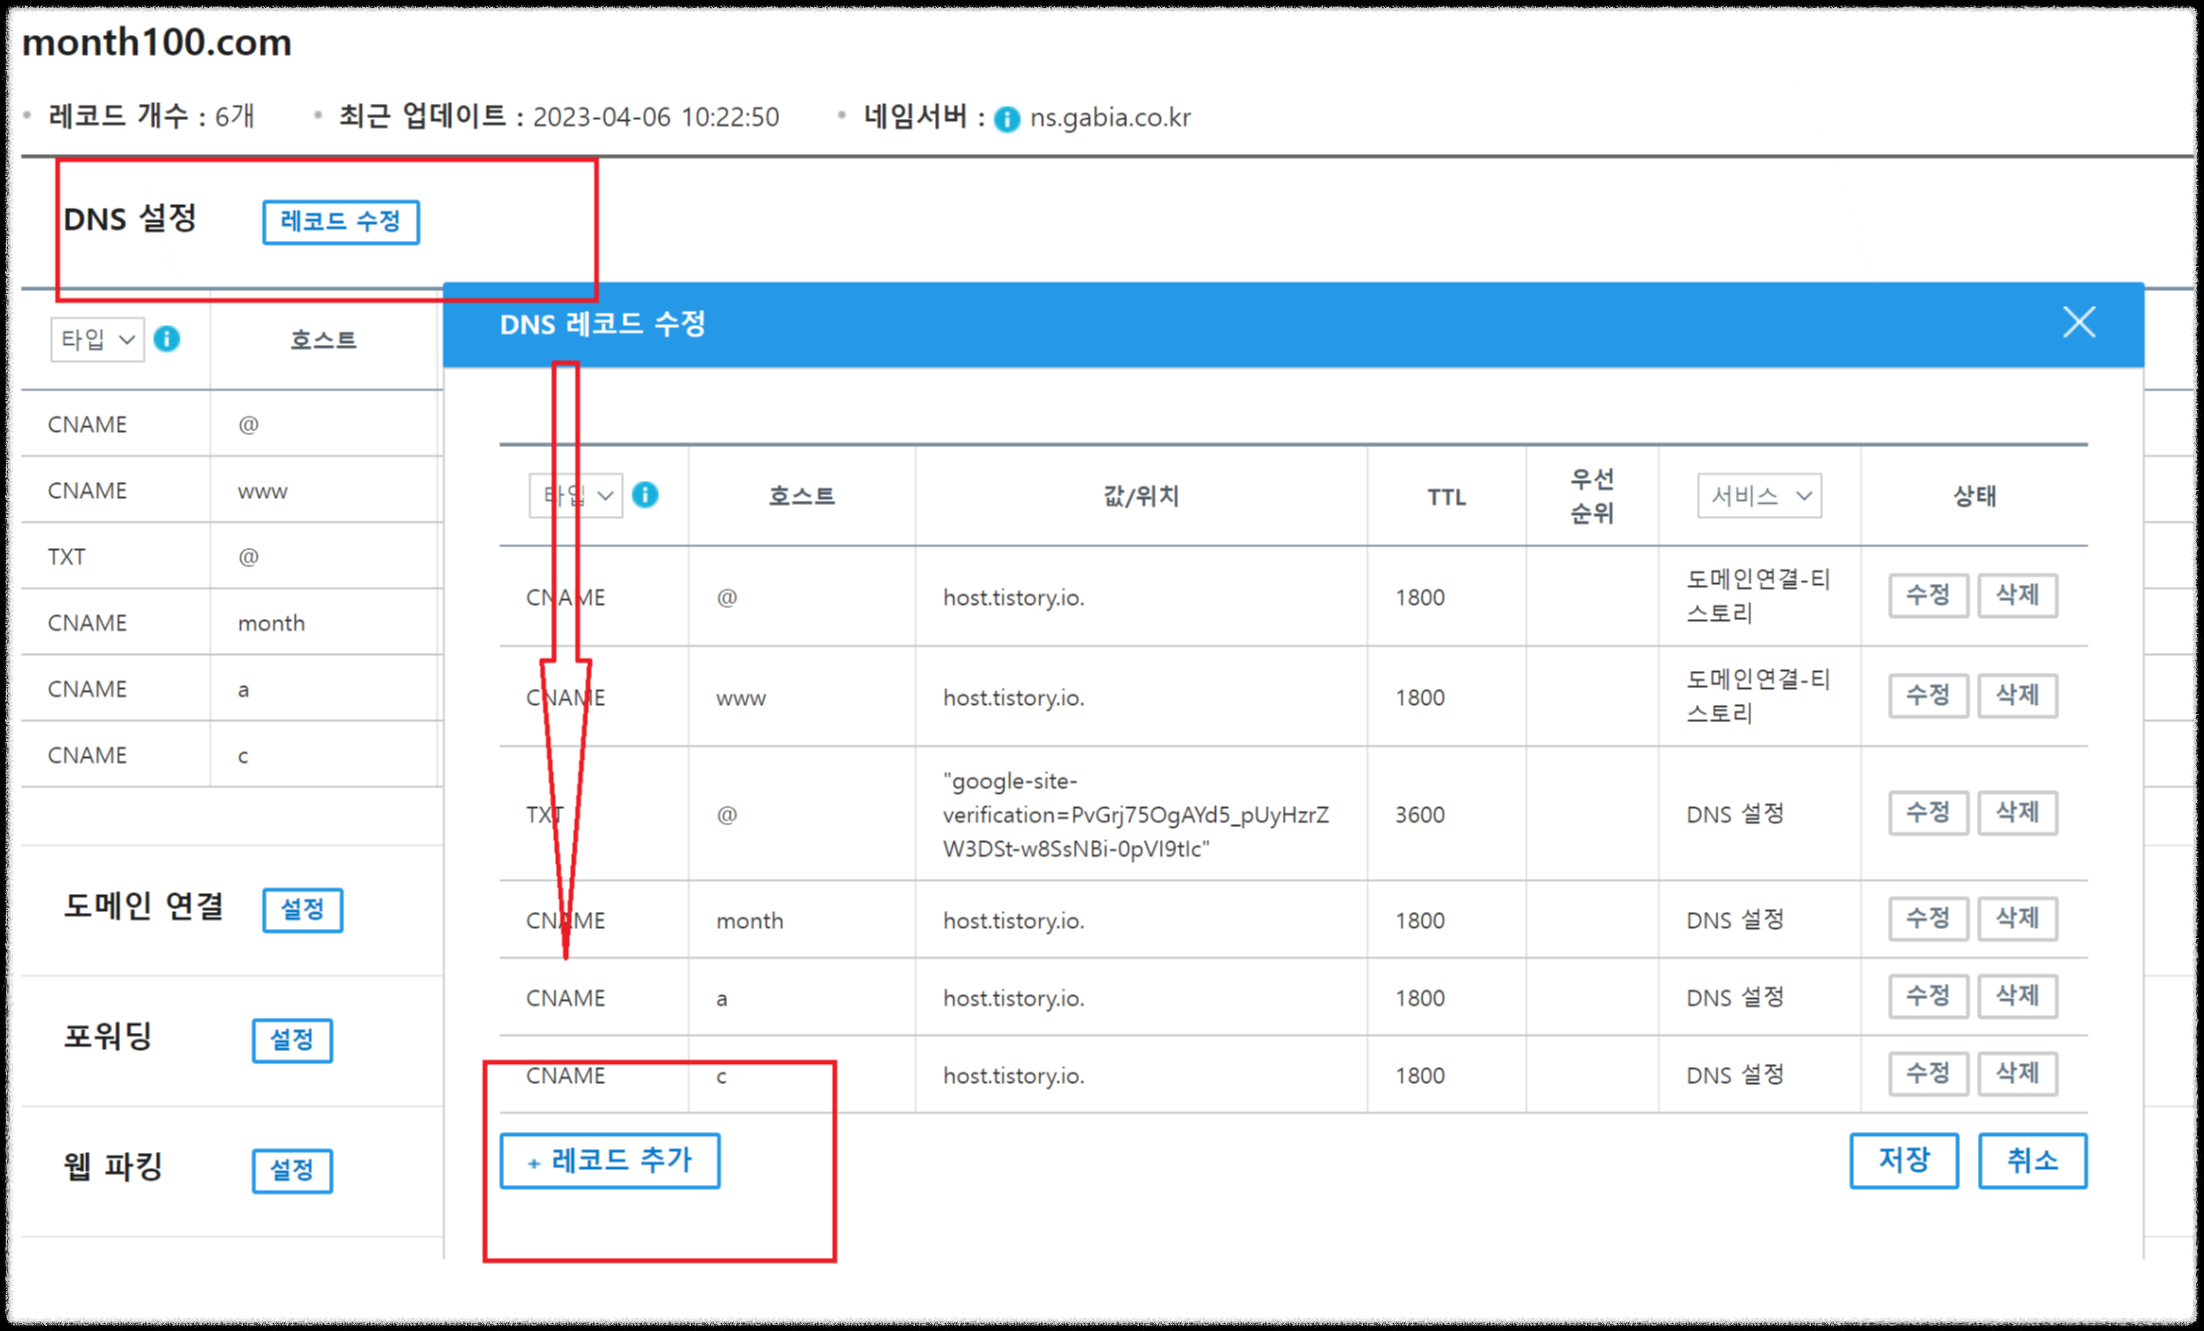Open the 타입 dropdown in left table
2204x1331 pixels.
point(97,340)
